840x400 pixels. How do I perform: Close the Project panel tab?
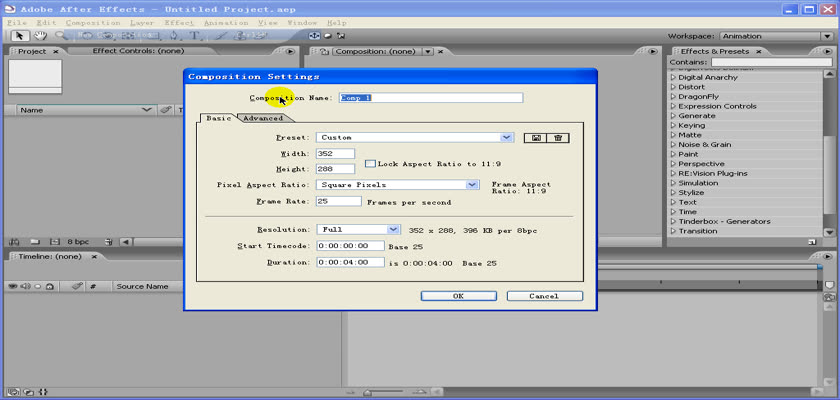[x=56, y=52]
